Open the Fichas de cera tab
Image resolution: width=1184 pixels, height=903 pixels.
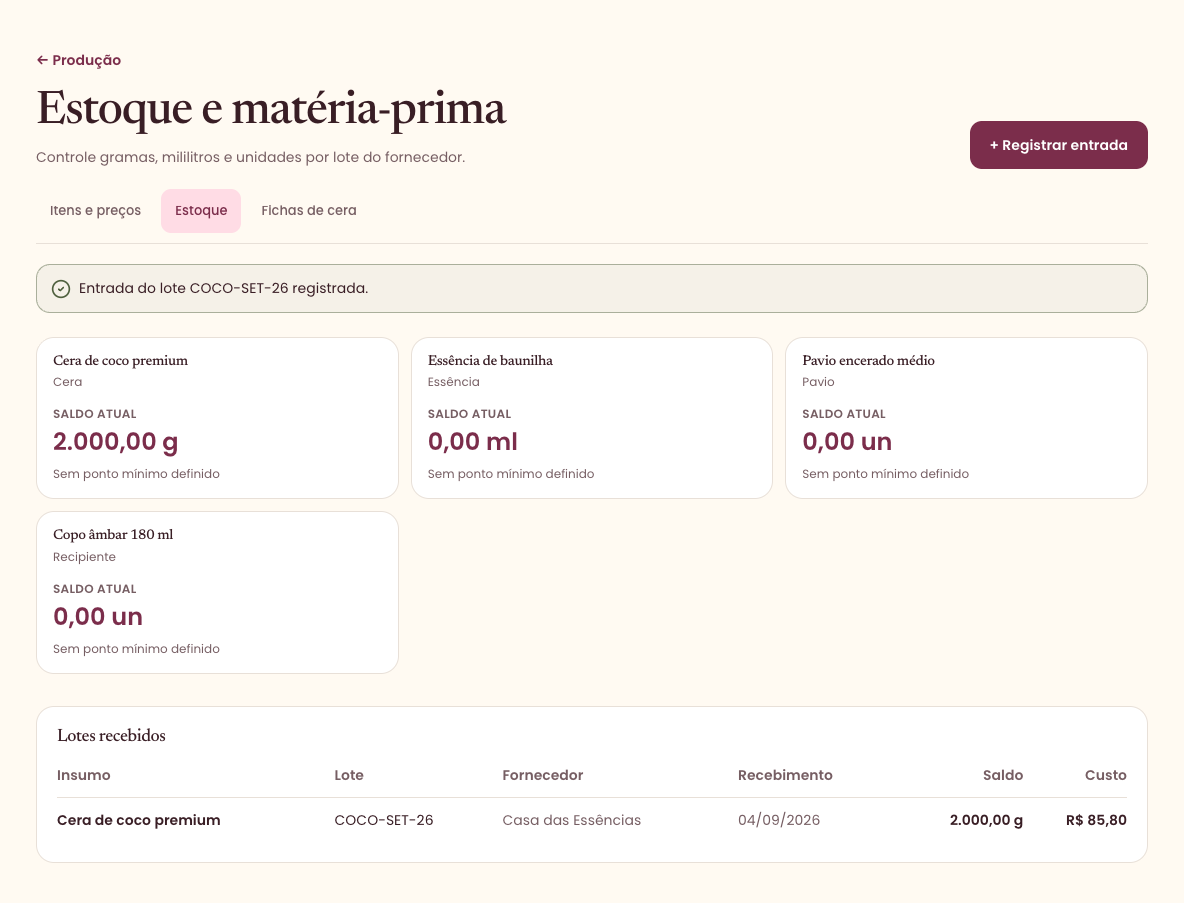pos(309,211)
